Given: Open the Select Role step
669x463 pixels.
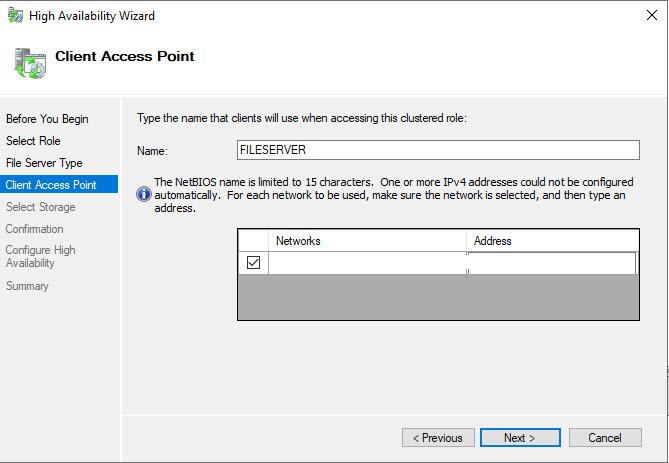Looking at the screenshot, I should point(33,141).
